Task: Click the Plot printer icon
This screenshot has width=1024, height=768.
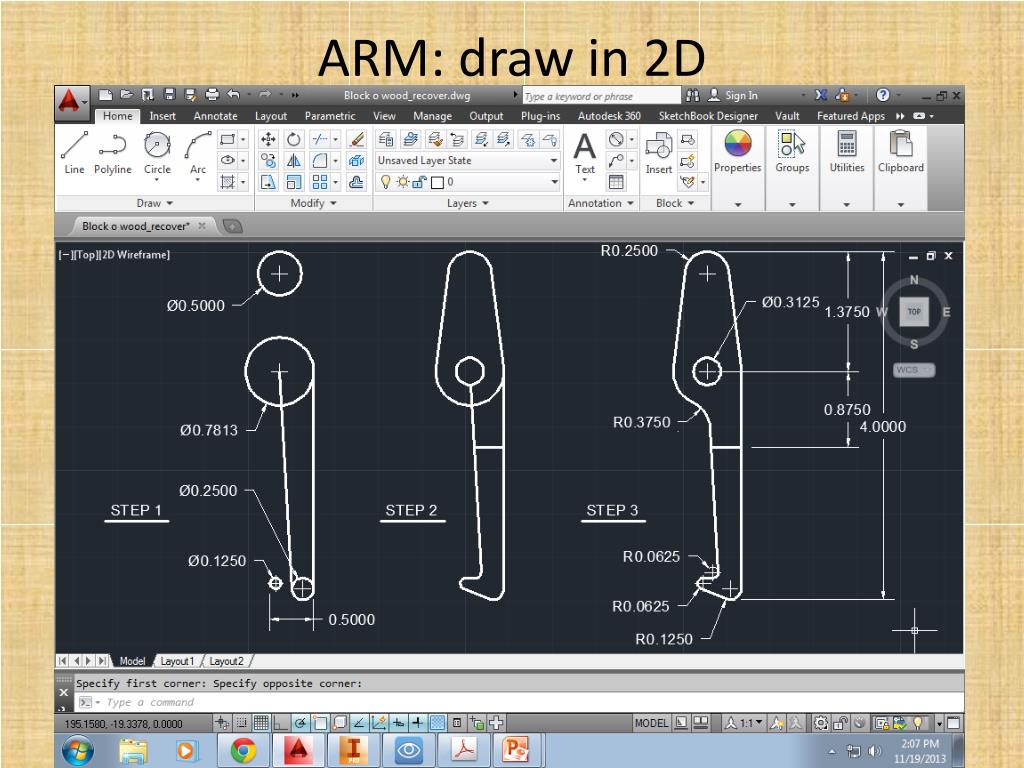Action: point(212,95)
